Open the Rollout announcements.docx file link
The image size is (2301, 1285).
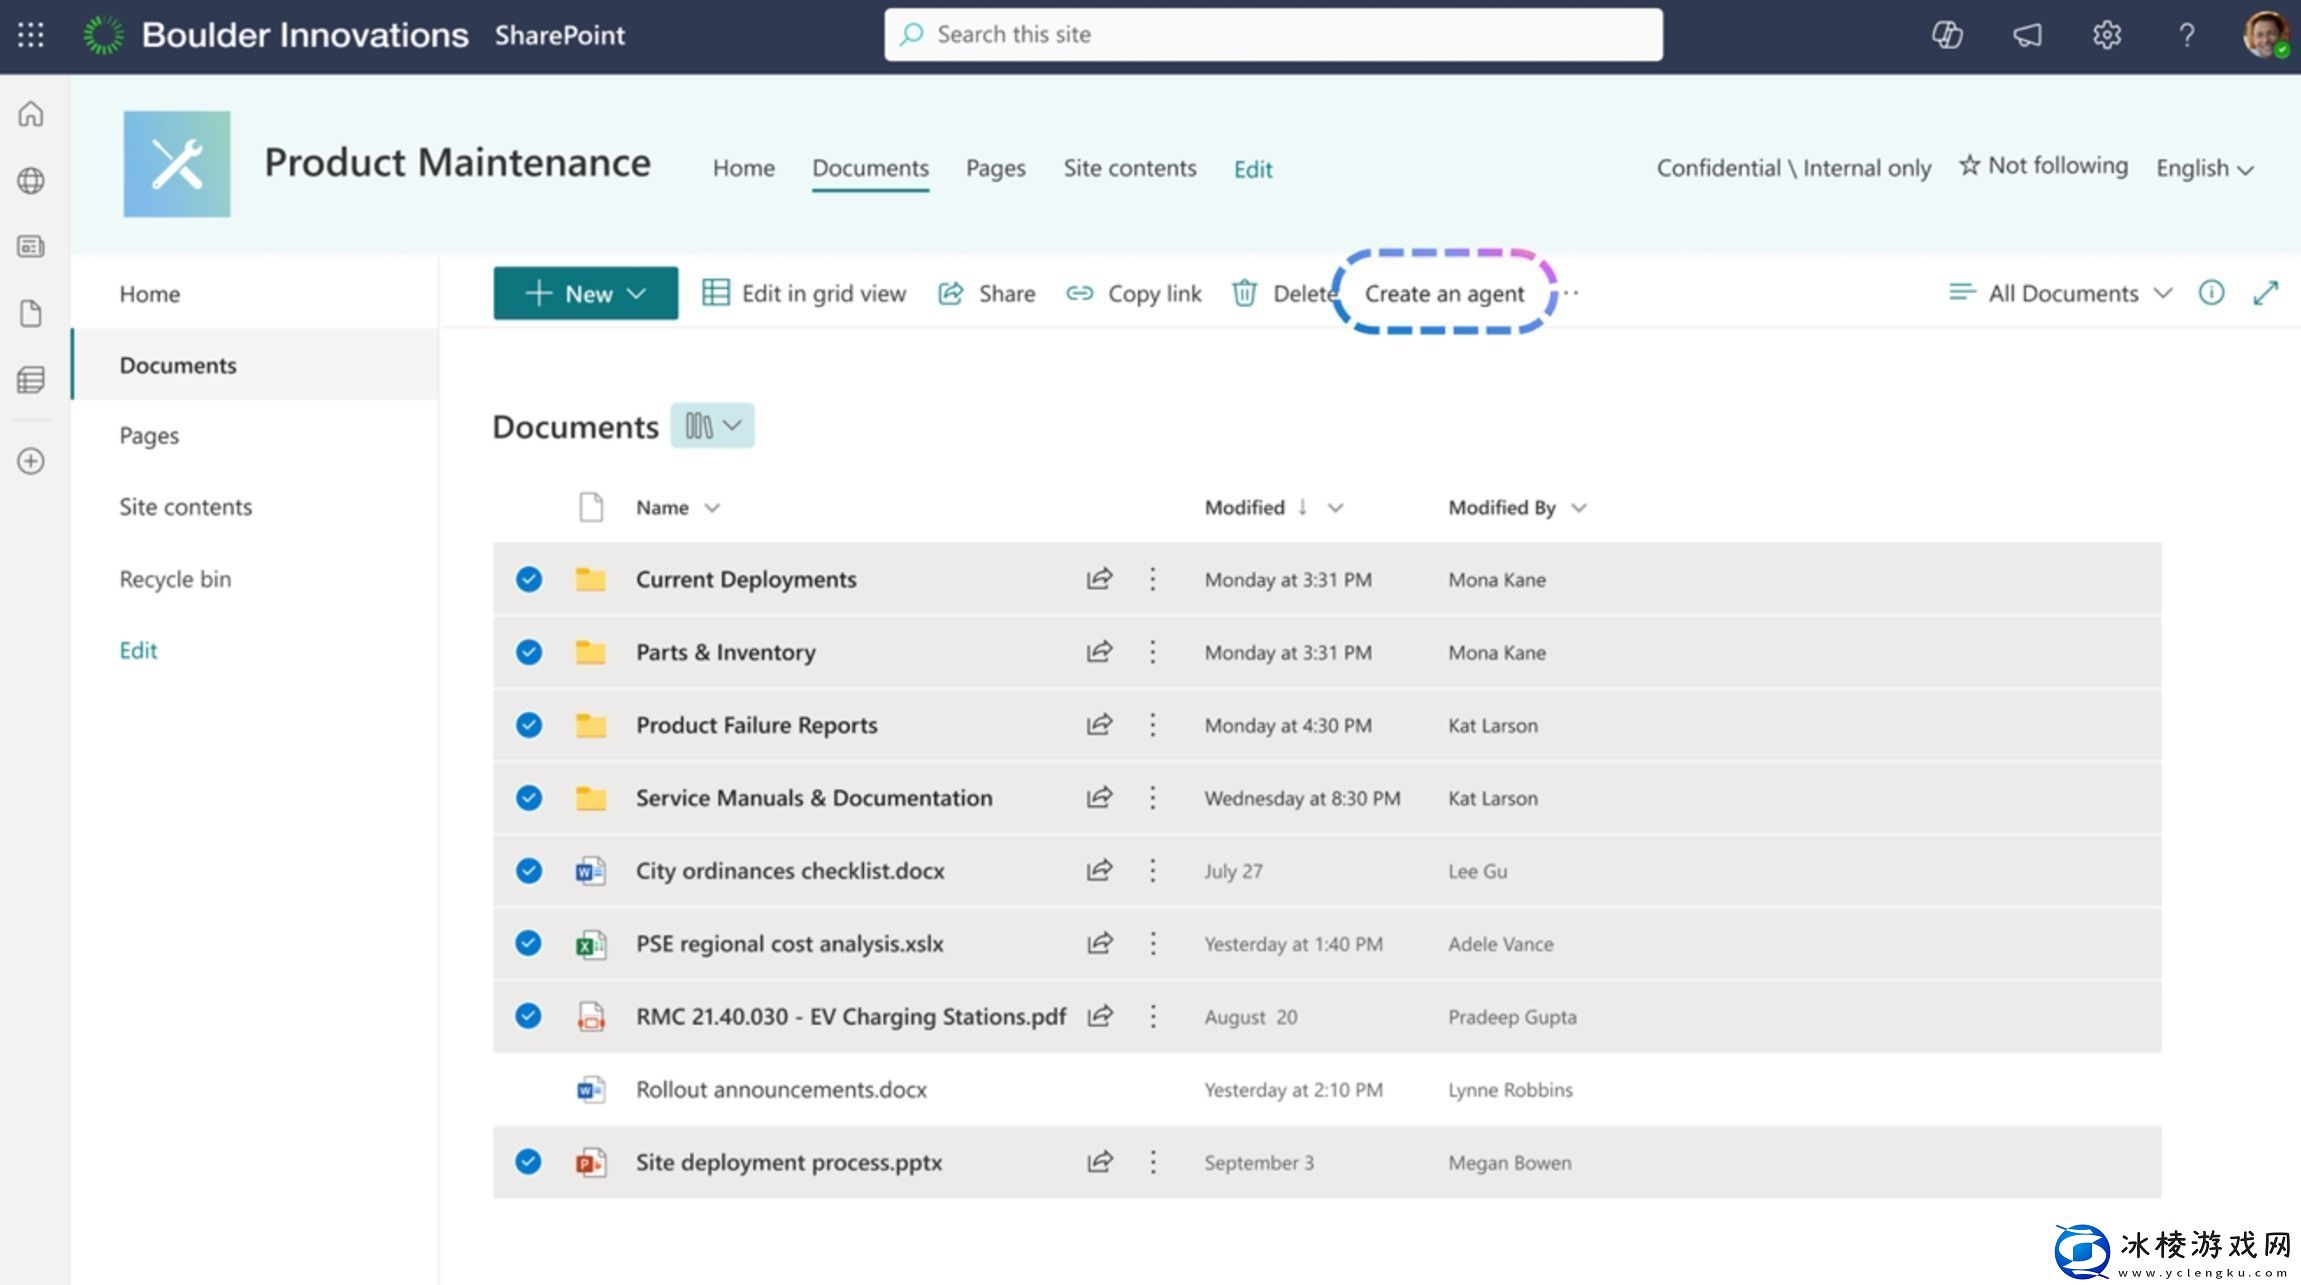click(x=781, y=1089)
